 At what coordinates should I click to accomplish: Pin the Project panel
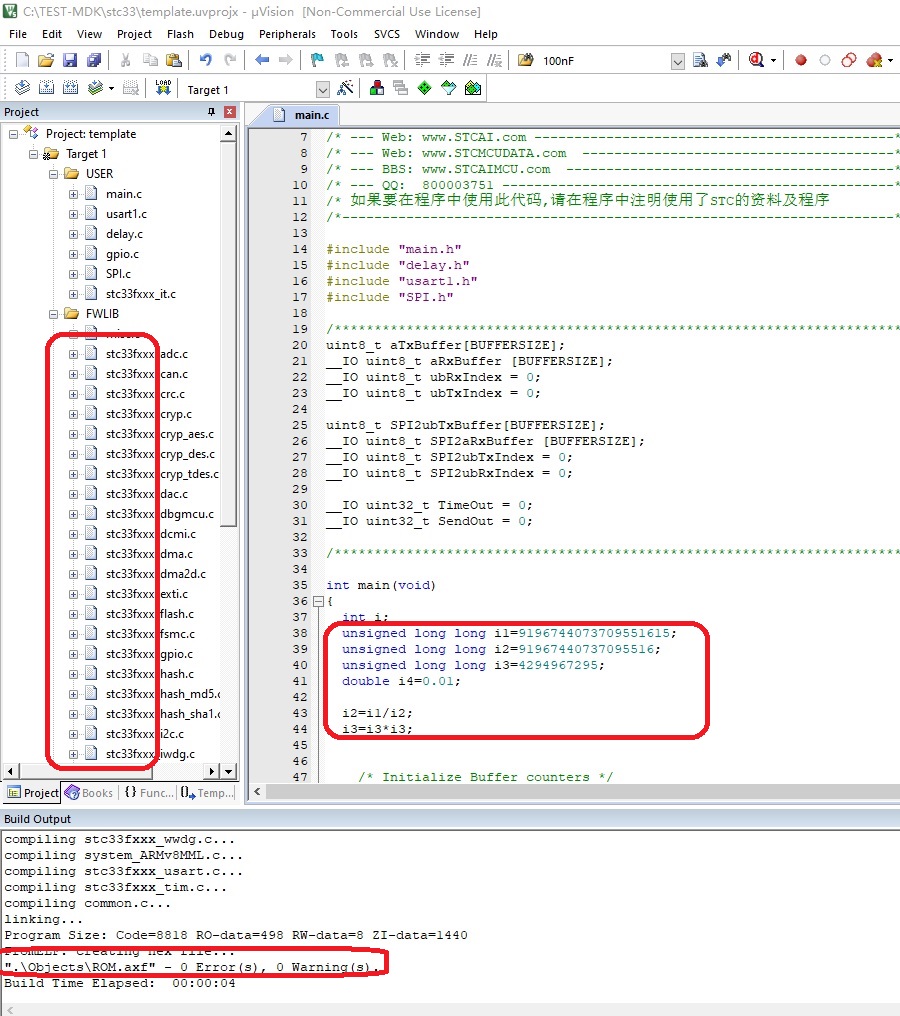click(x=211, y=112)
